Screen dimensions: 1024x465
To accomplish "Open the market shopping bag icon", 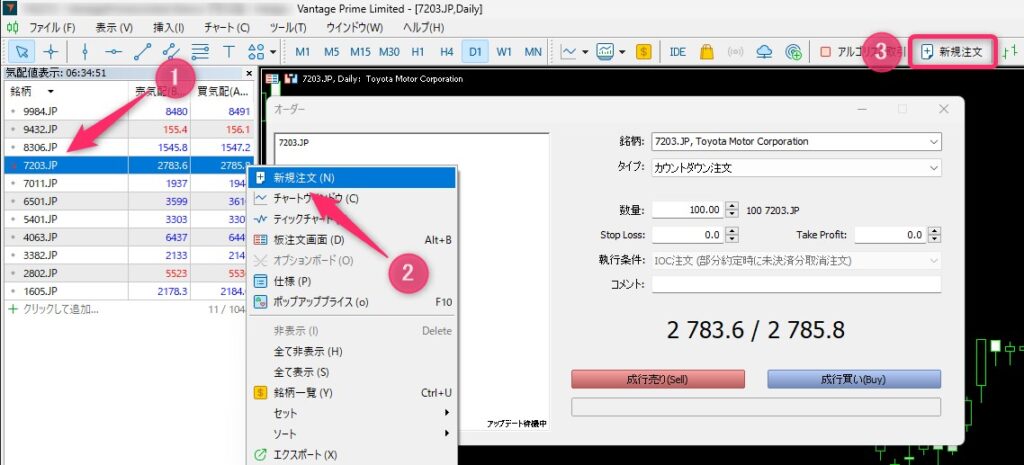I will (x=706, y=51).
